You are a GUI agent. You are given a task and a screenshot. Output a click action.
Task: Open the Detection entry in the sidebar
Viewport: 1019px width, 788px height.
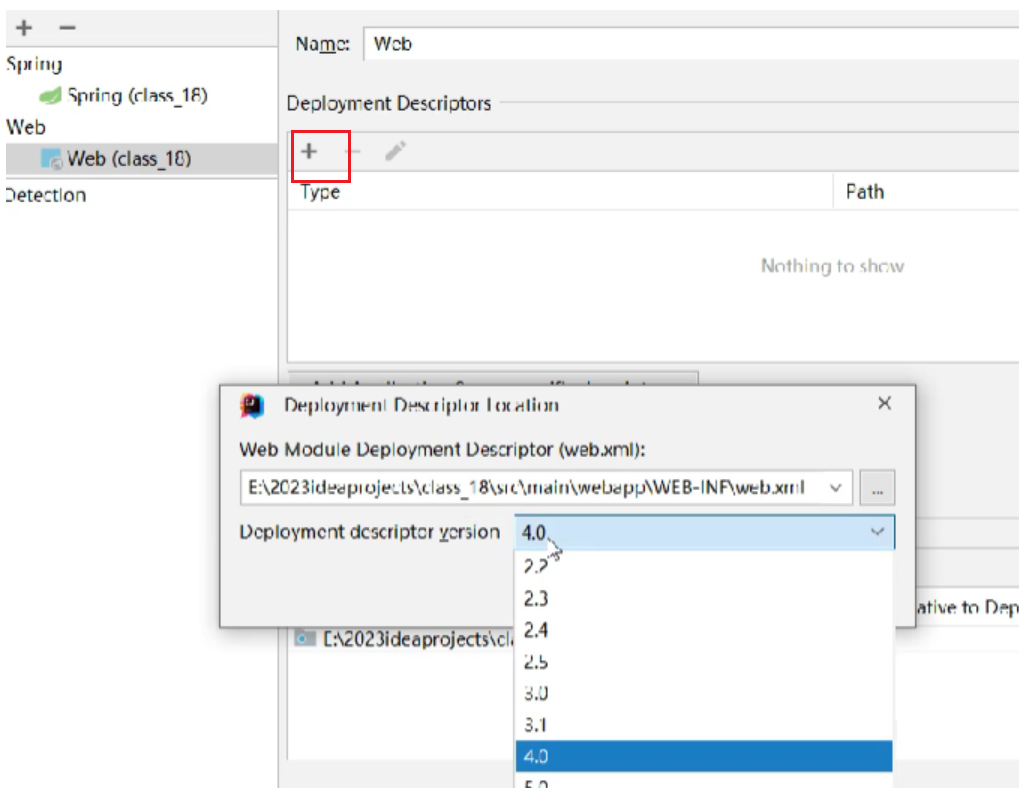point(45,195)
